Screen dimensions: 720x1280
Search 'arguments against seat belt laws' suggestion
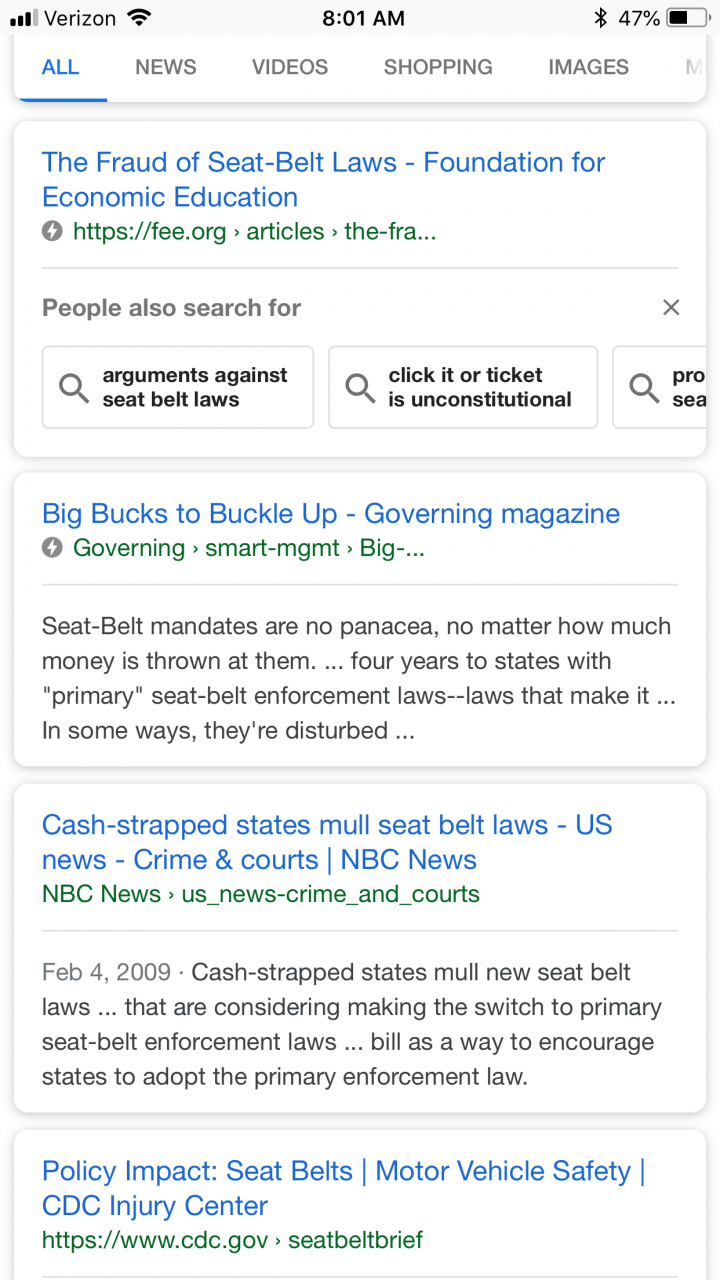(178, 387)
